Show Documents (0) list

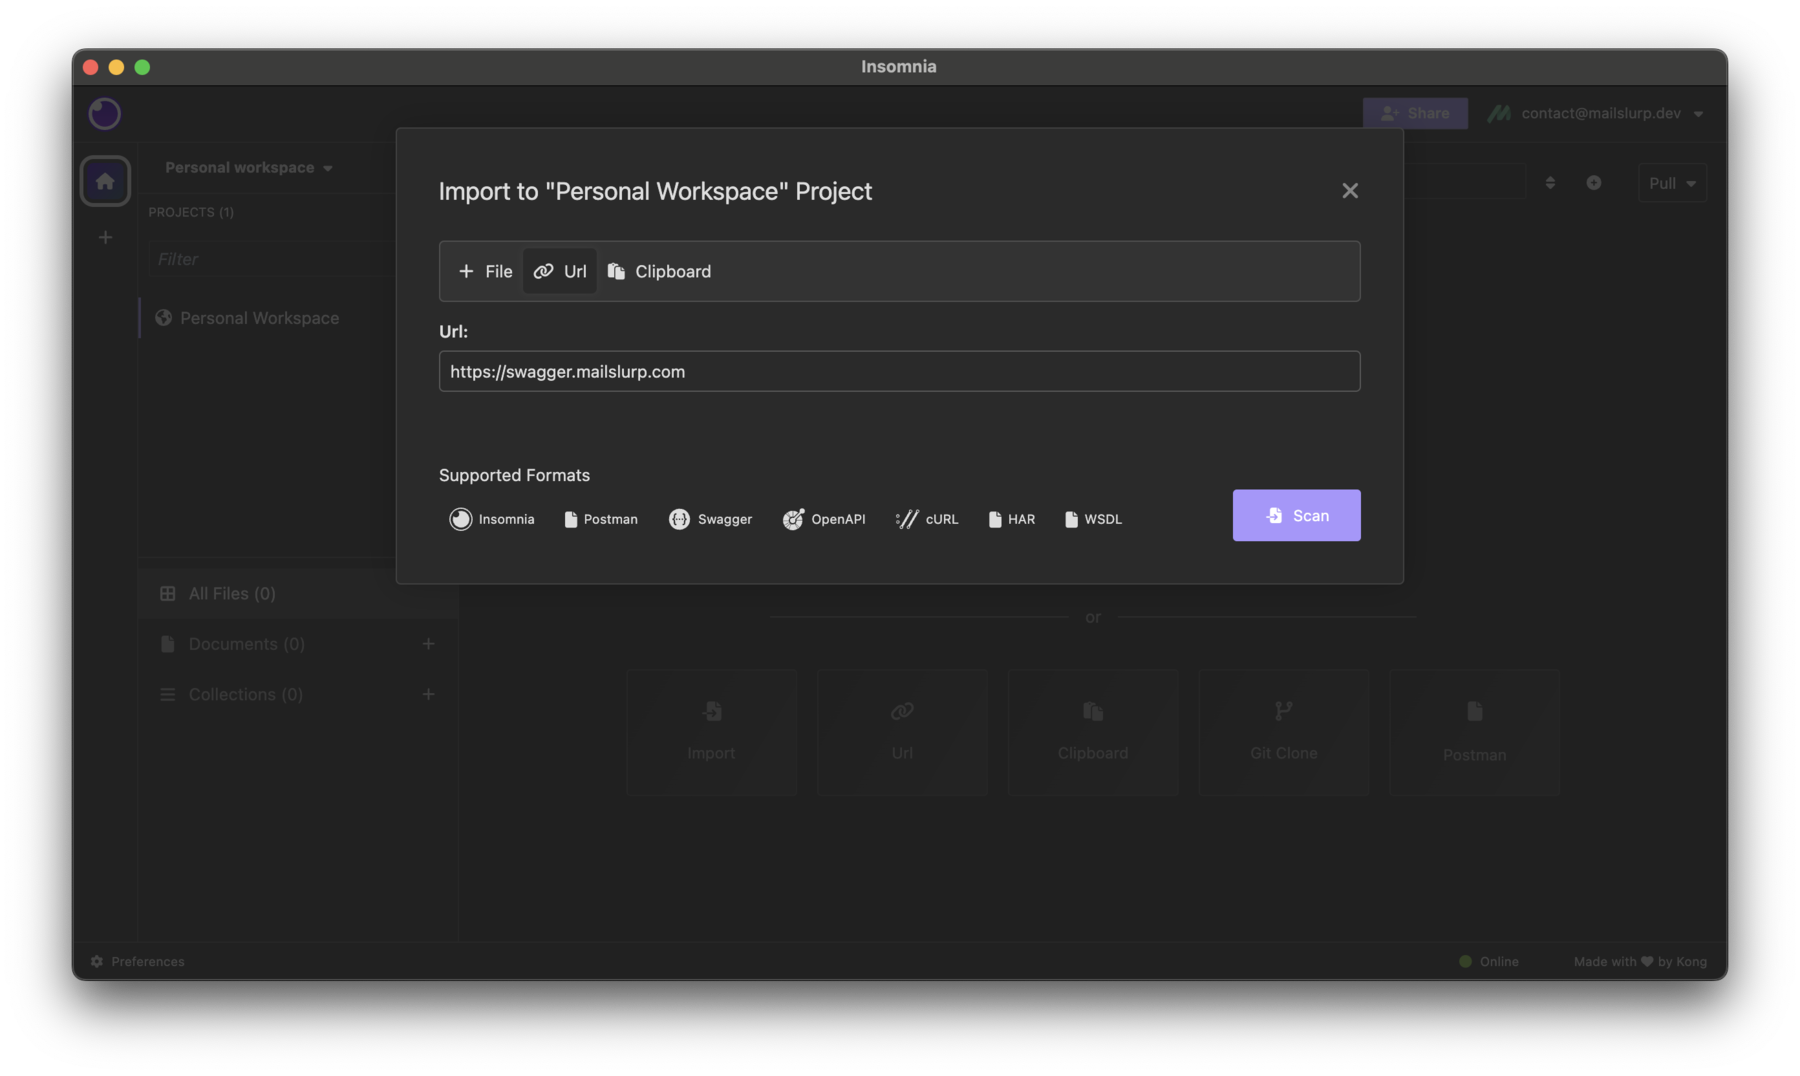tap(246, 644)
